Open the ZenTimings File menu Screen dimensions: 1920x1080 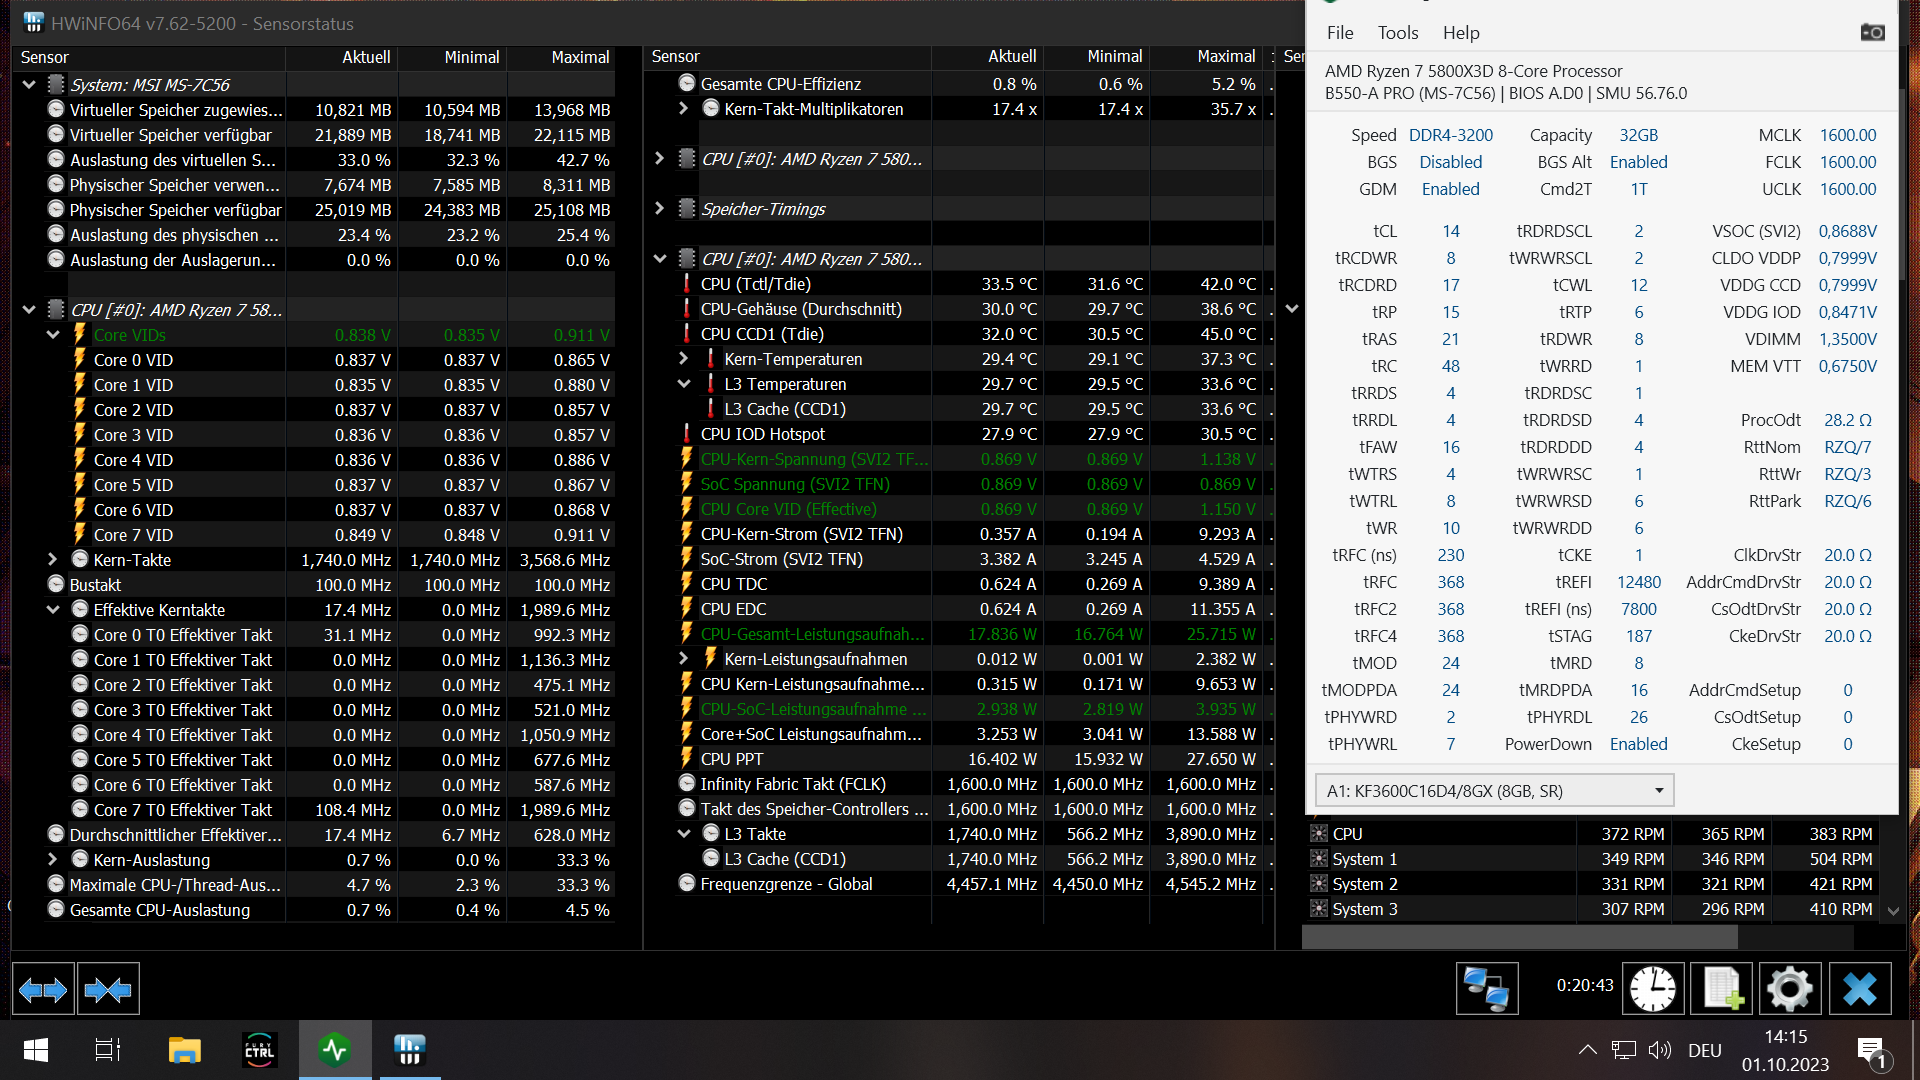coord(1339,33)
